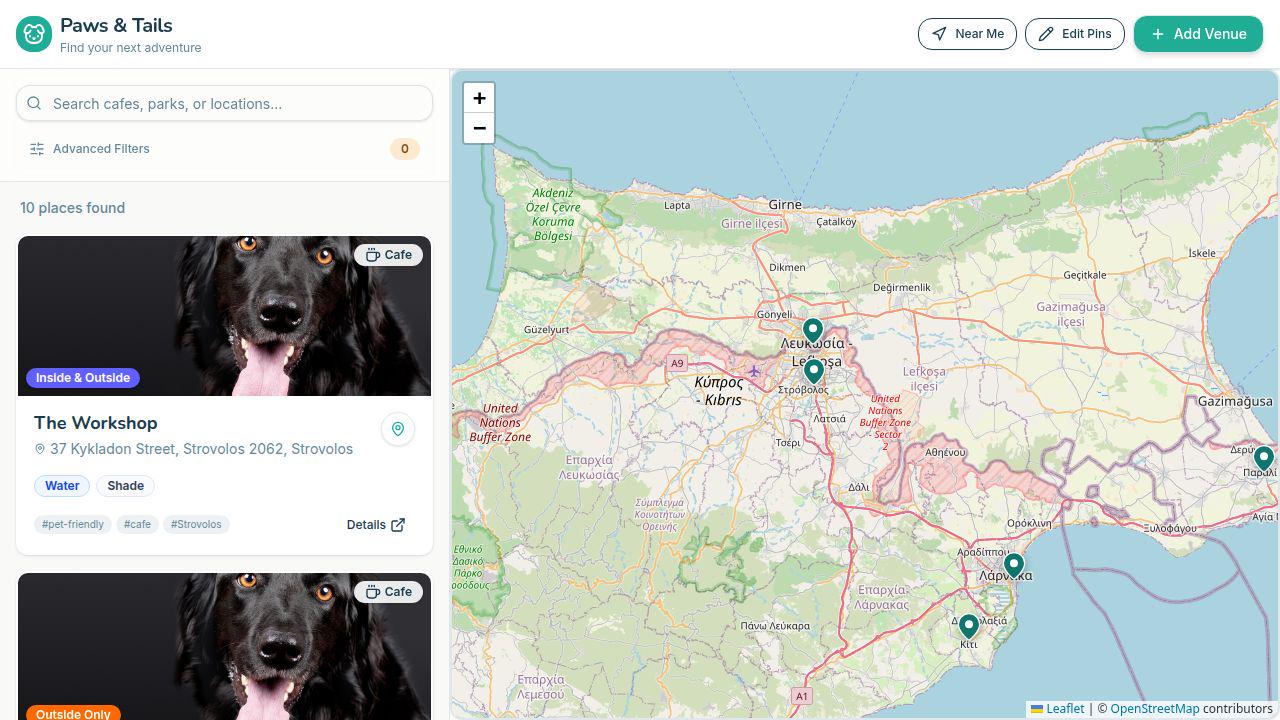Toggle the Water amenity tag
The width and height of the screenshot is (1280, 720).
point(62,486)
